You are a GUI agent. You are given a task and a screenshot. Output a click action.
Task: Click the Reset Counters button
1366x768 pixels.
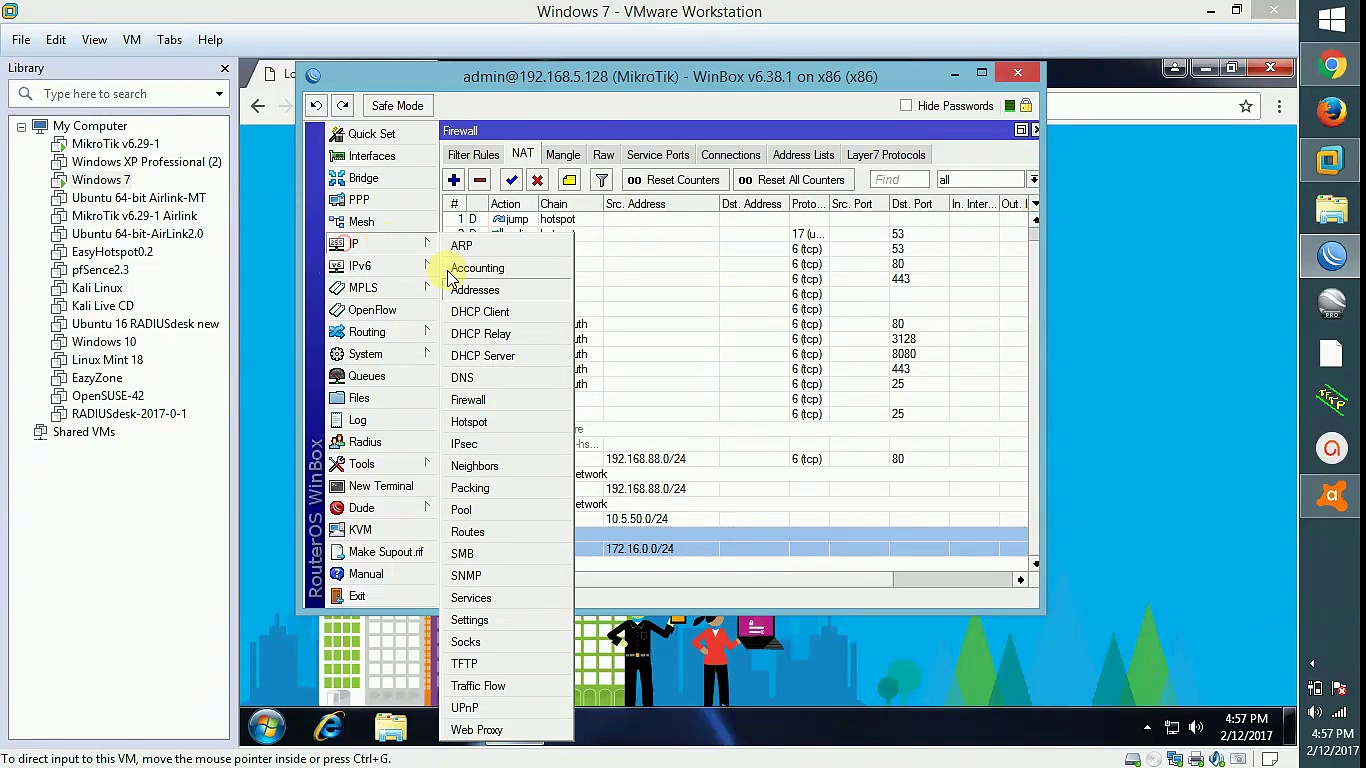673,180
